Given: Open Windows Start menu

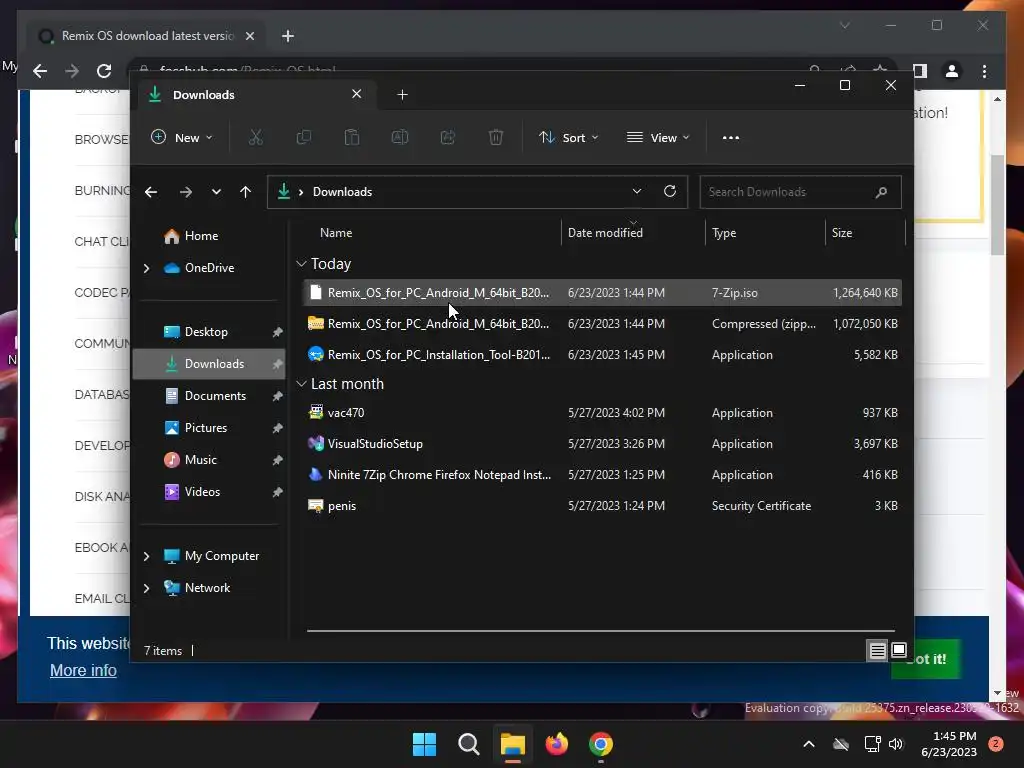Looking at the screenshot, I should click(424, 744).
